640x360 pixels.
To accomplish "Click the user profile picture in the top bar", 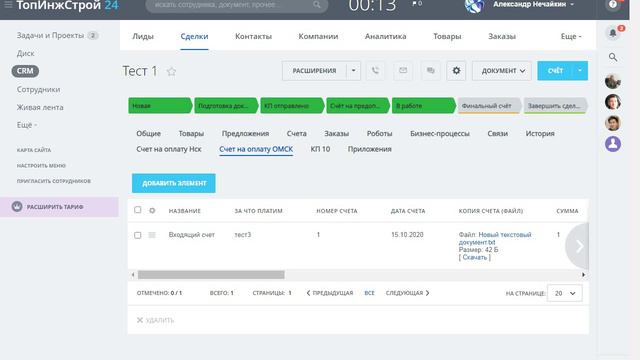I will [x=474, y=5].
